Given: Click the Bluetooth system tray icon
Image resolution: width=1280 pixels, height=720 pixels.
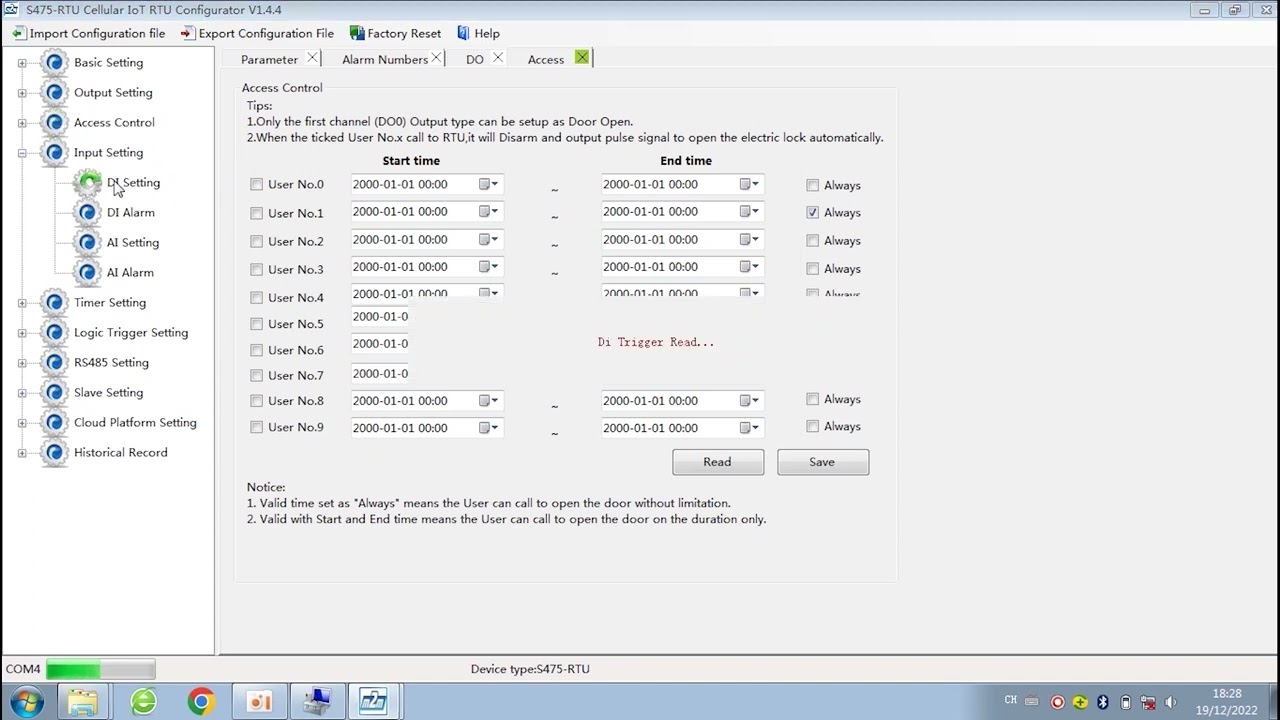Looking at the screenshot, I should (x=1103, y=702).
